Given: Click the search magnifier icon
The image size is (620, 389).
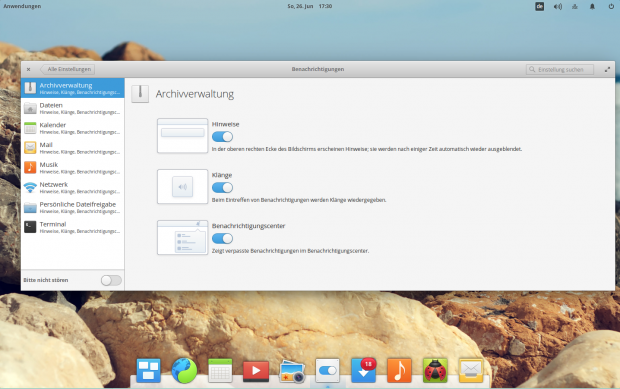Looking at the screenshot, I should [532, 70].
